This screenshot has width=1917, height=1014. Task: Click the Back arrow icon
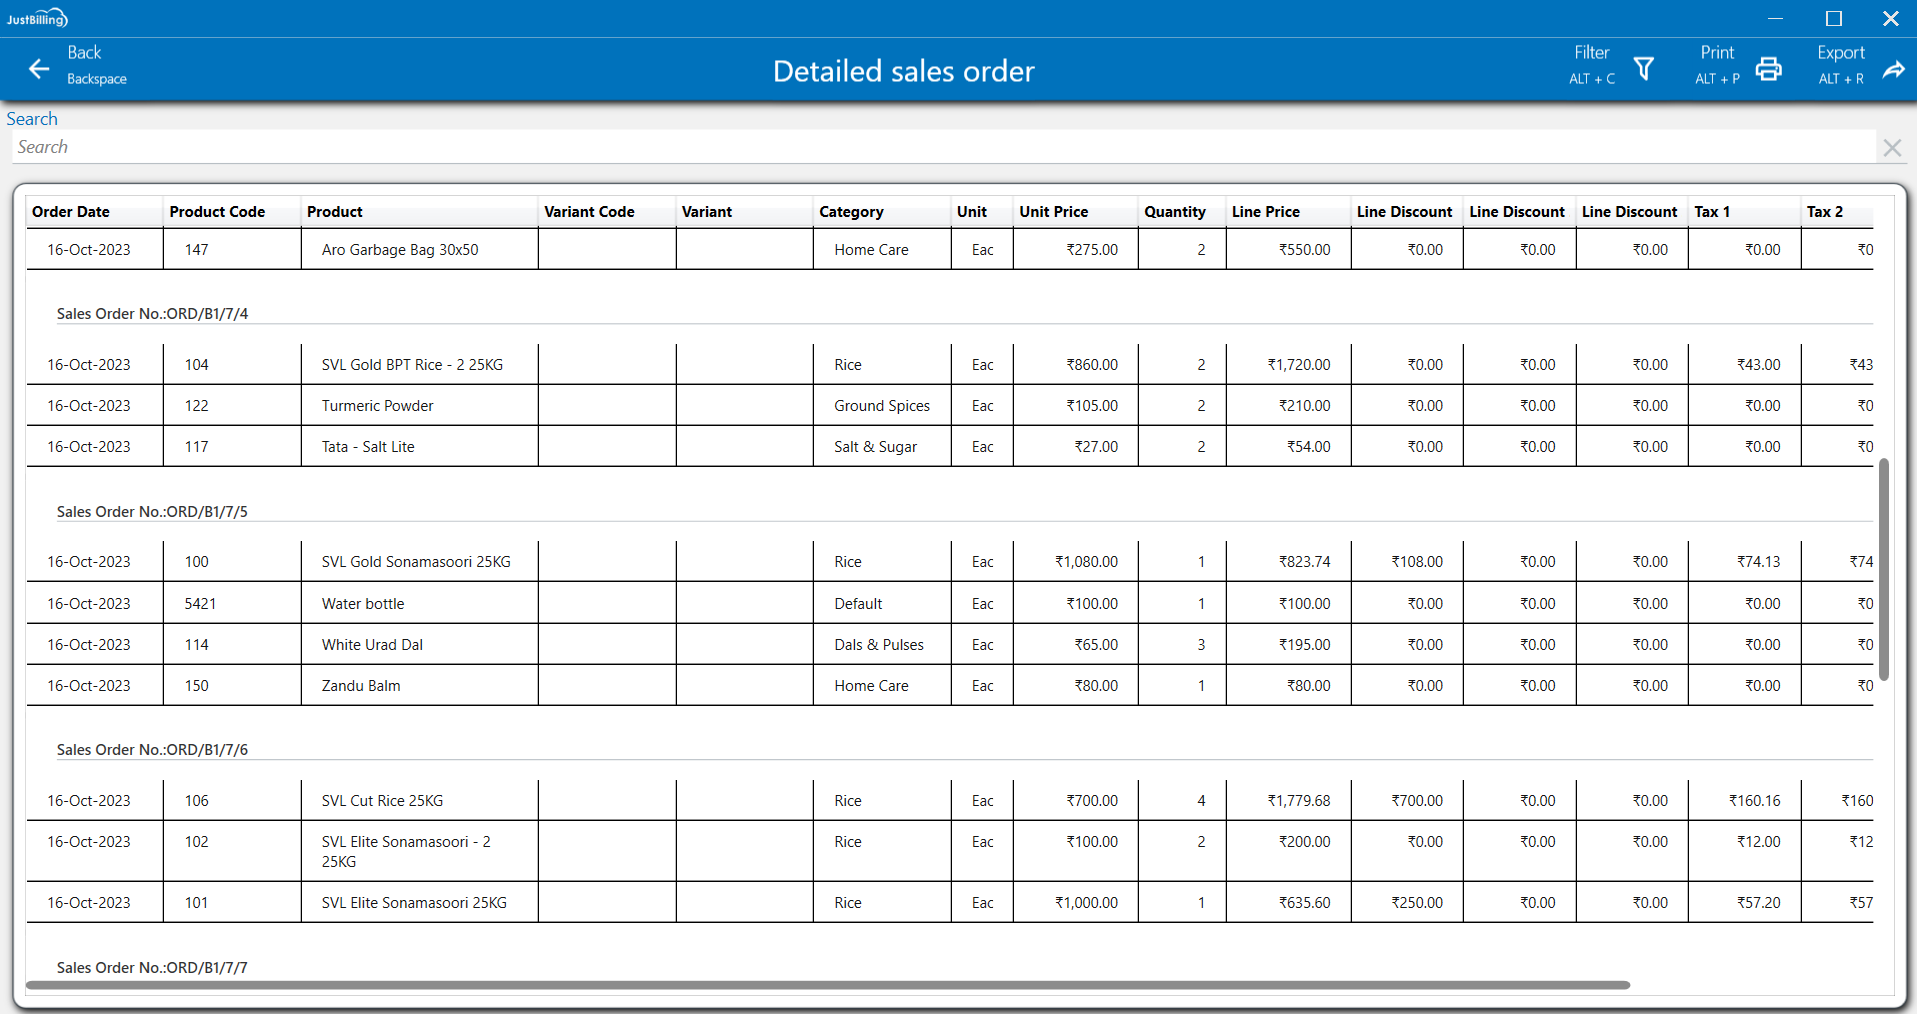[x=39, y=68]
